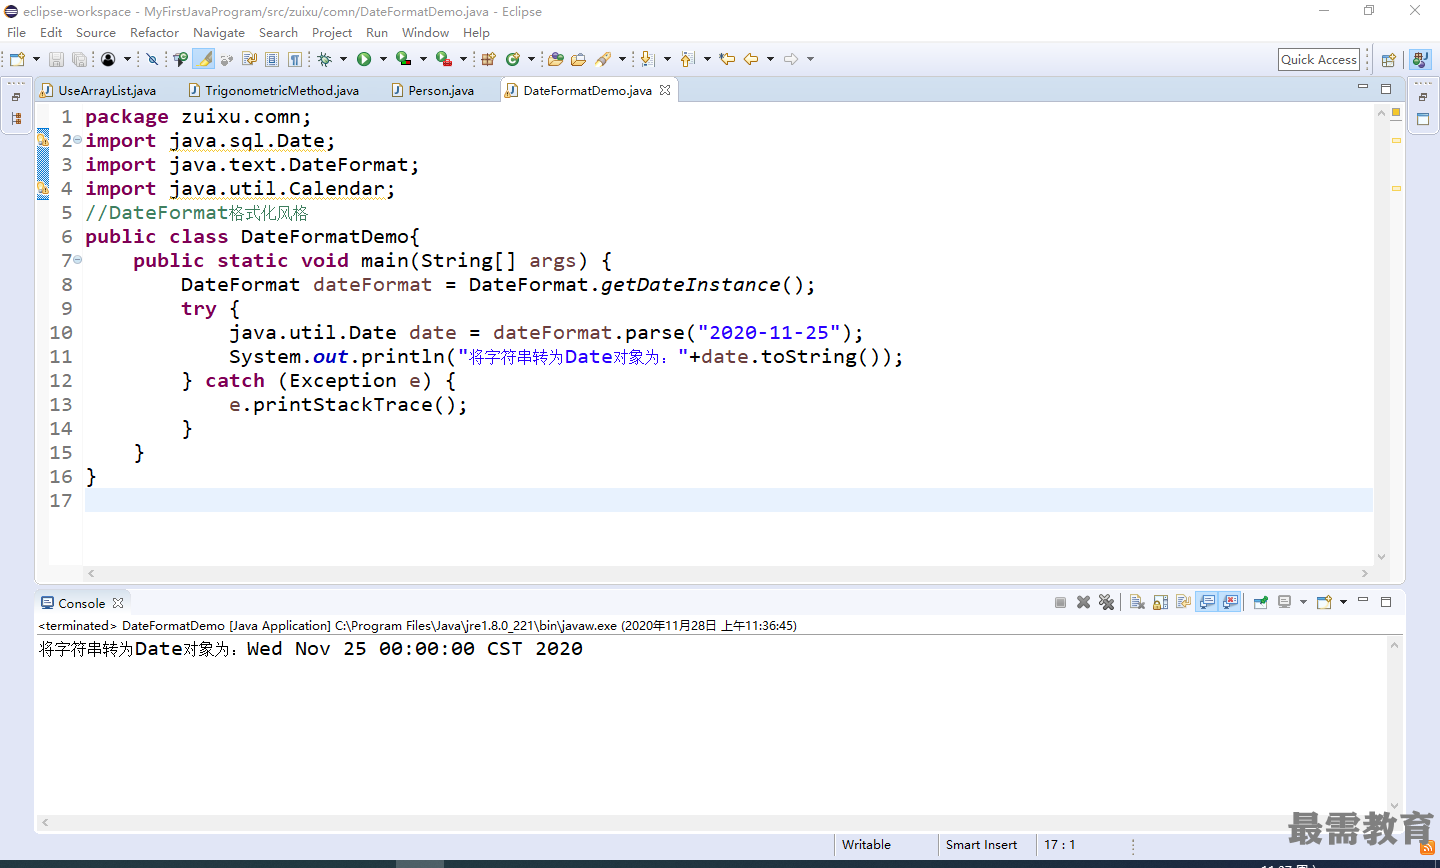Toggle Block Selection Mode icon
The image size is (1440, 868).
click(x=272, y=59)
